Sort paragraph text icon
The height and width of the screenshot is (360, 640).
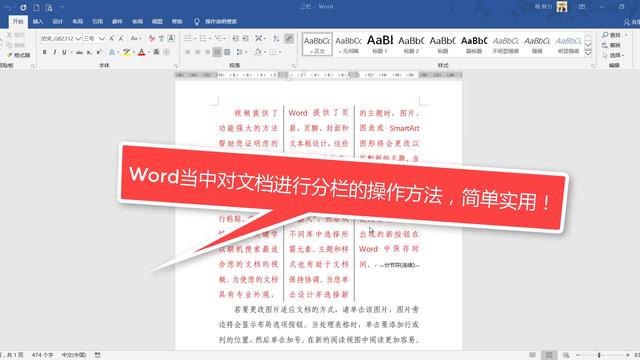coord(276,38)
